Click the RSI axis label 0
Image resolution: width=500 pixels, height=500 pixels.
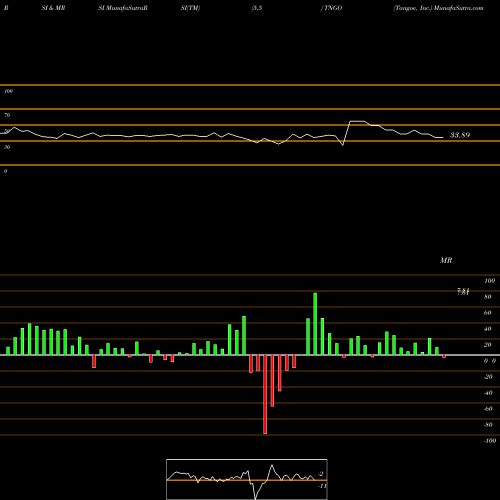[5, 171]
